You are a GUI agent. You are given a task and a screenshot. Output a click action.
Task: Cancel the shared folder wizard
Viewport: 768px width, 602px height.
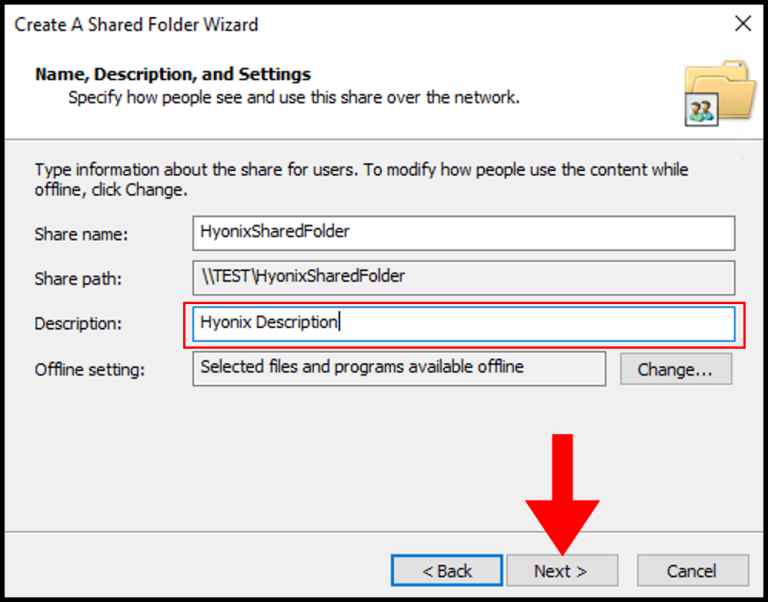click(x=693, y=570)
